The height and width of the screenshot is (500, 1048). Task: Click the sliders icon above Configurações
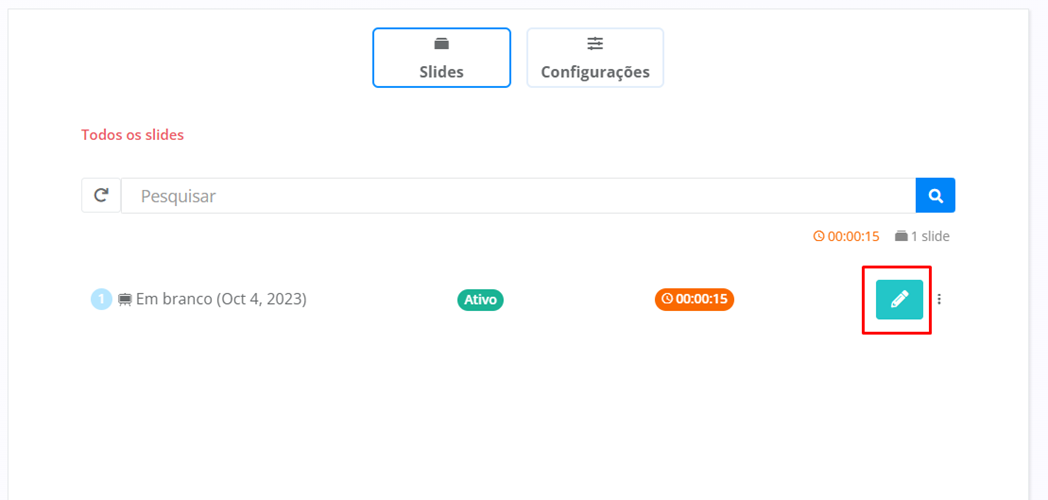point(595,44)
